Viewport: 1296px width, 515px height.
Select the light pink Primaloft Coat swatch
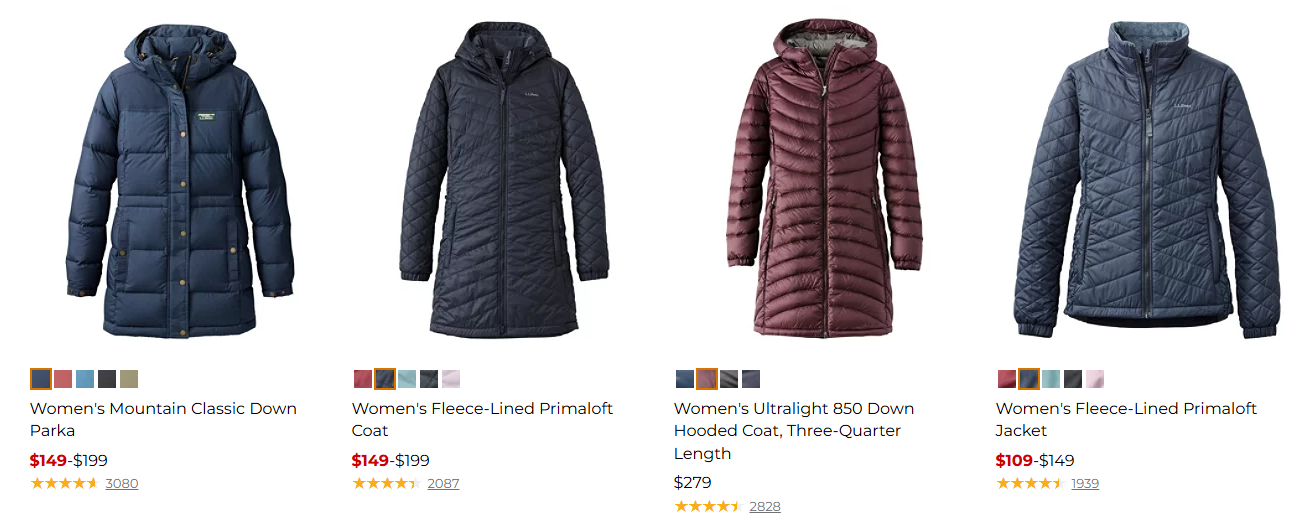(x=451, y=379)
